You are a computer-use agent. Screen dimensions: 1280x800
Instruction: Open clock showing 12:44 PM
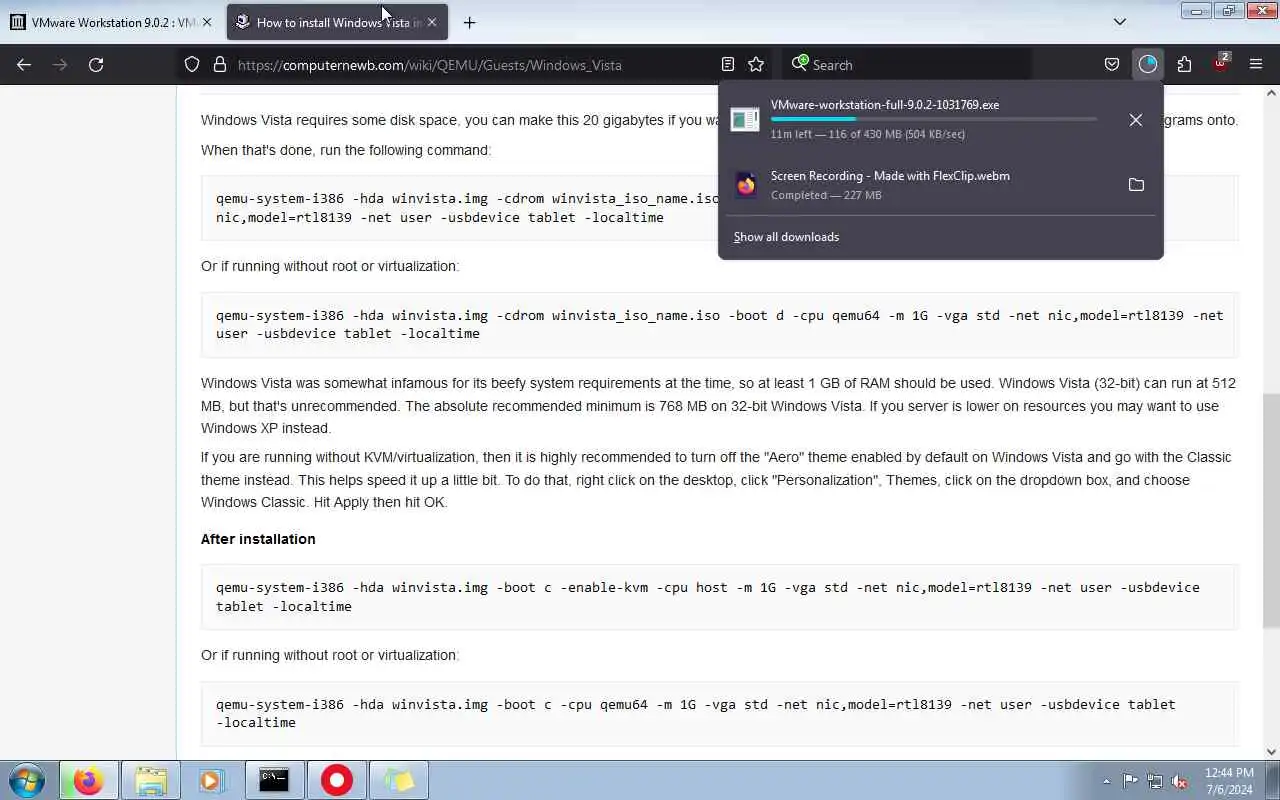click(1229, 780)
